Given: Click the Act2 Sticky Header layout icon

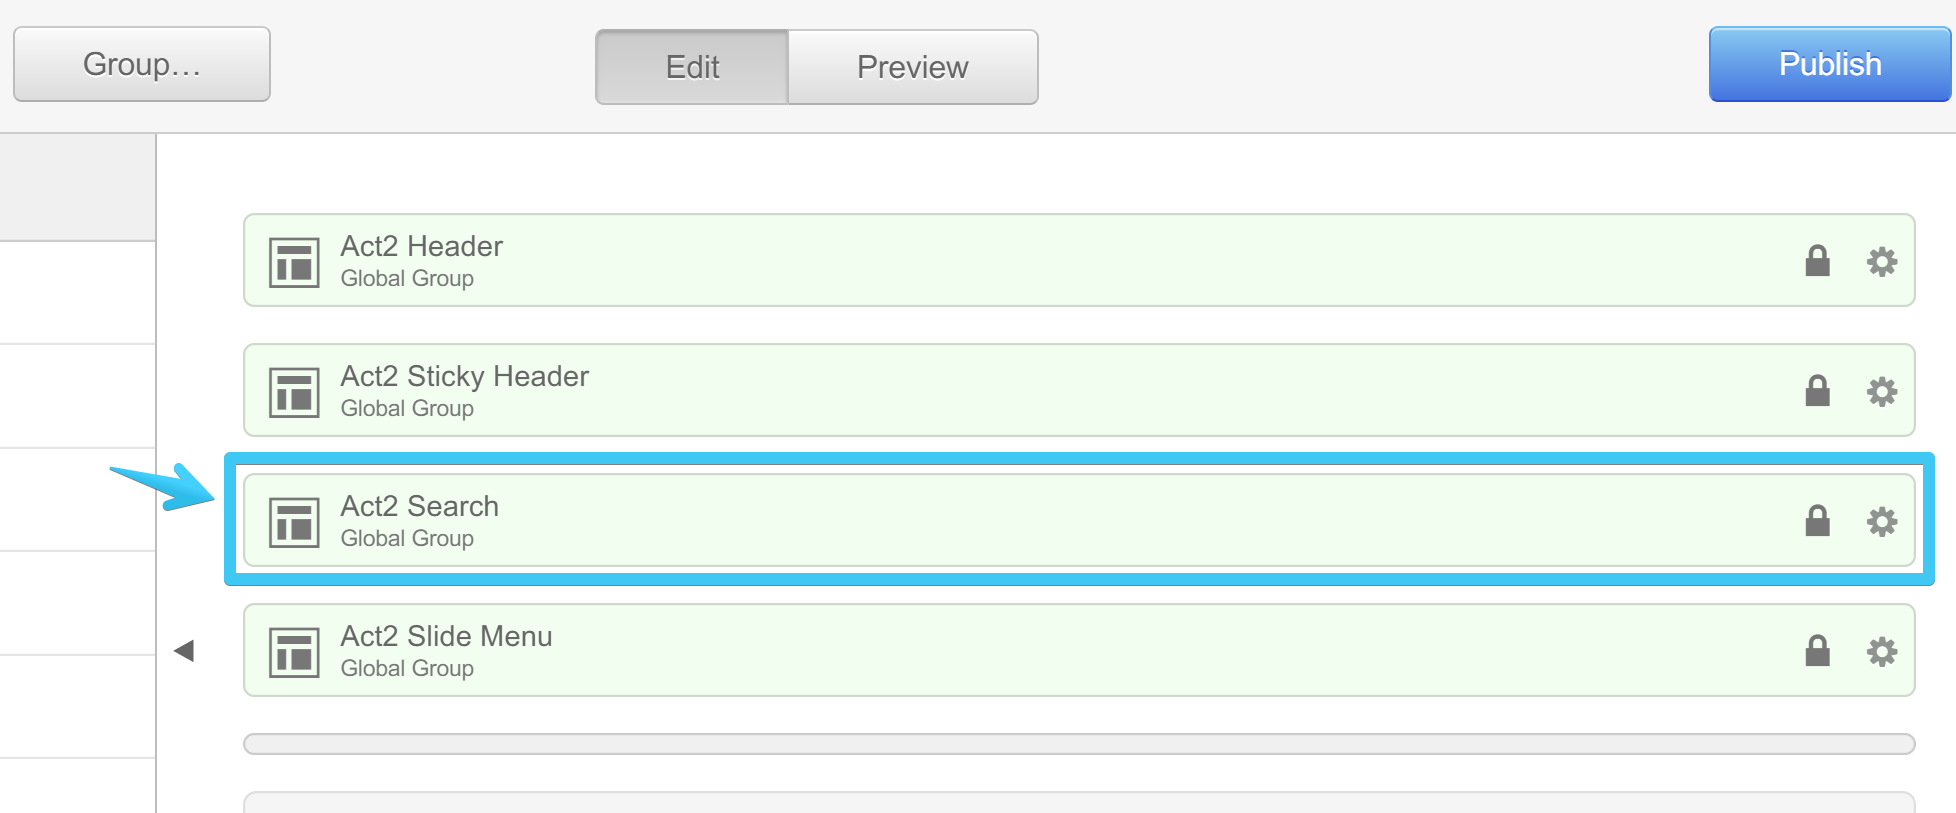Looking at the screenshot, I should (x=294, y=392).
